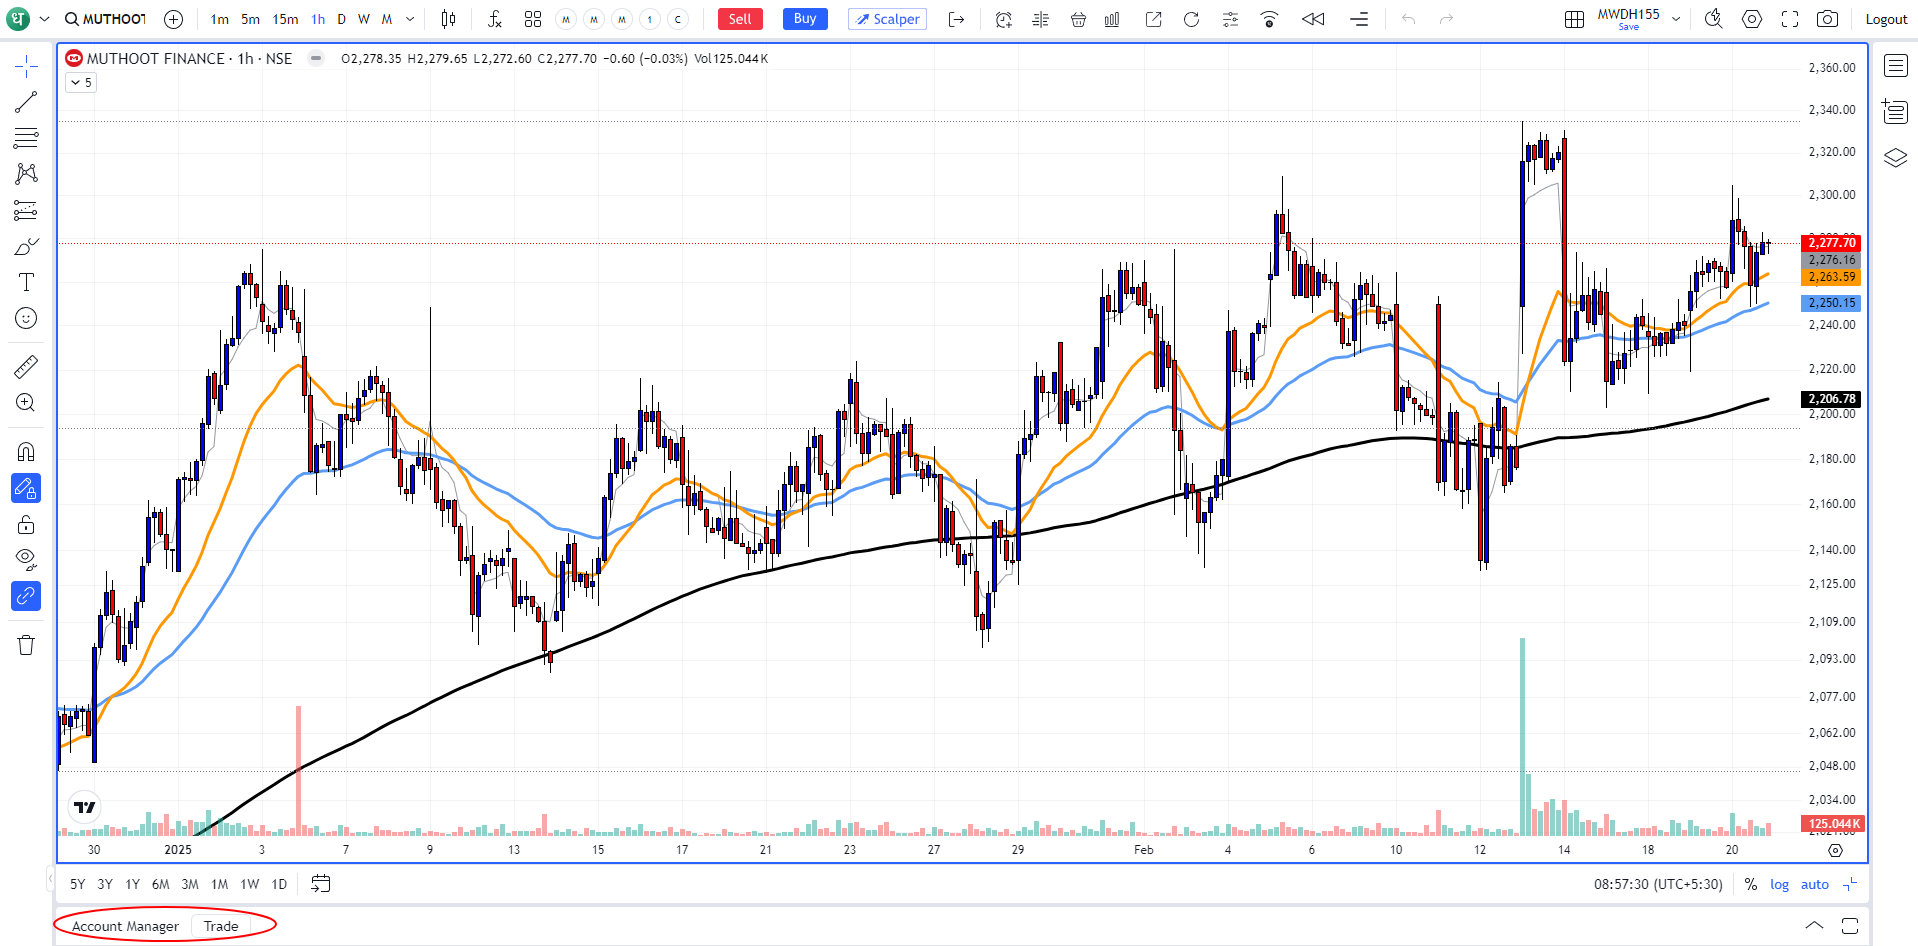This screenshot has width=1918, height=946.
Task: Toggle lock all drawing tools
Action: tap(26, 524)
